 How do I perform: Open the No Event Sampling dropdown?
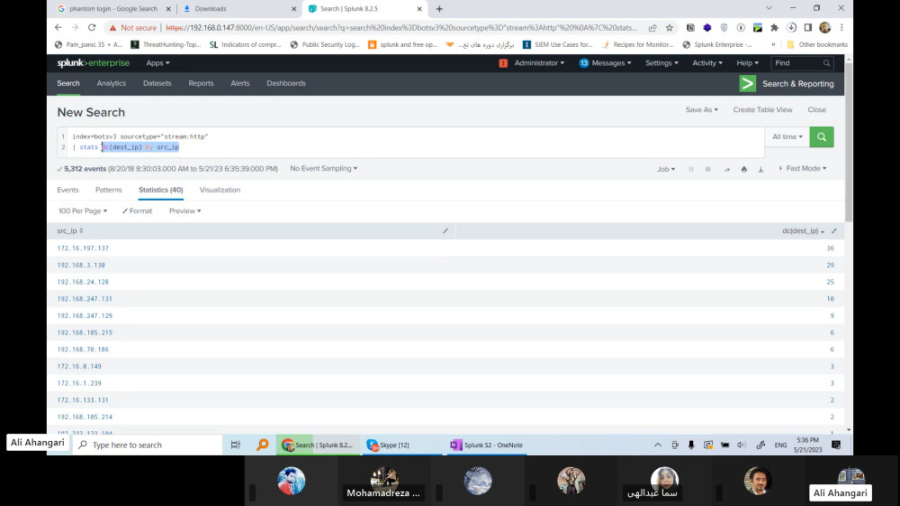(323, 169)
